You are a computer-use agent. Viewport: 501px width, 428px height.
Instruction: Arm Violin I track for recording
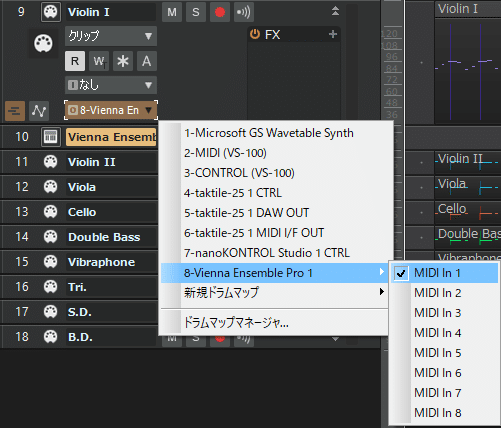click(220, 12)
